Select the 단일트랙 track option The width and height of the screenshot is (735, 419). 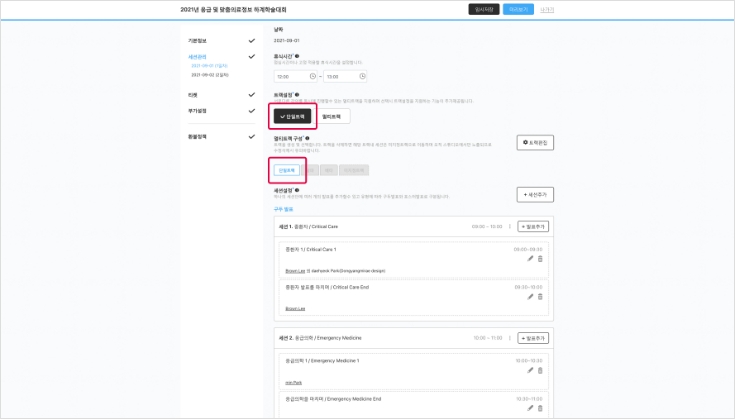[x=292, y=116]
